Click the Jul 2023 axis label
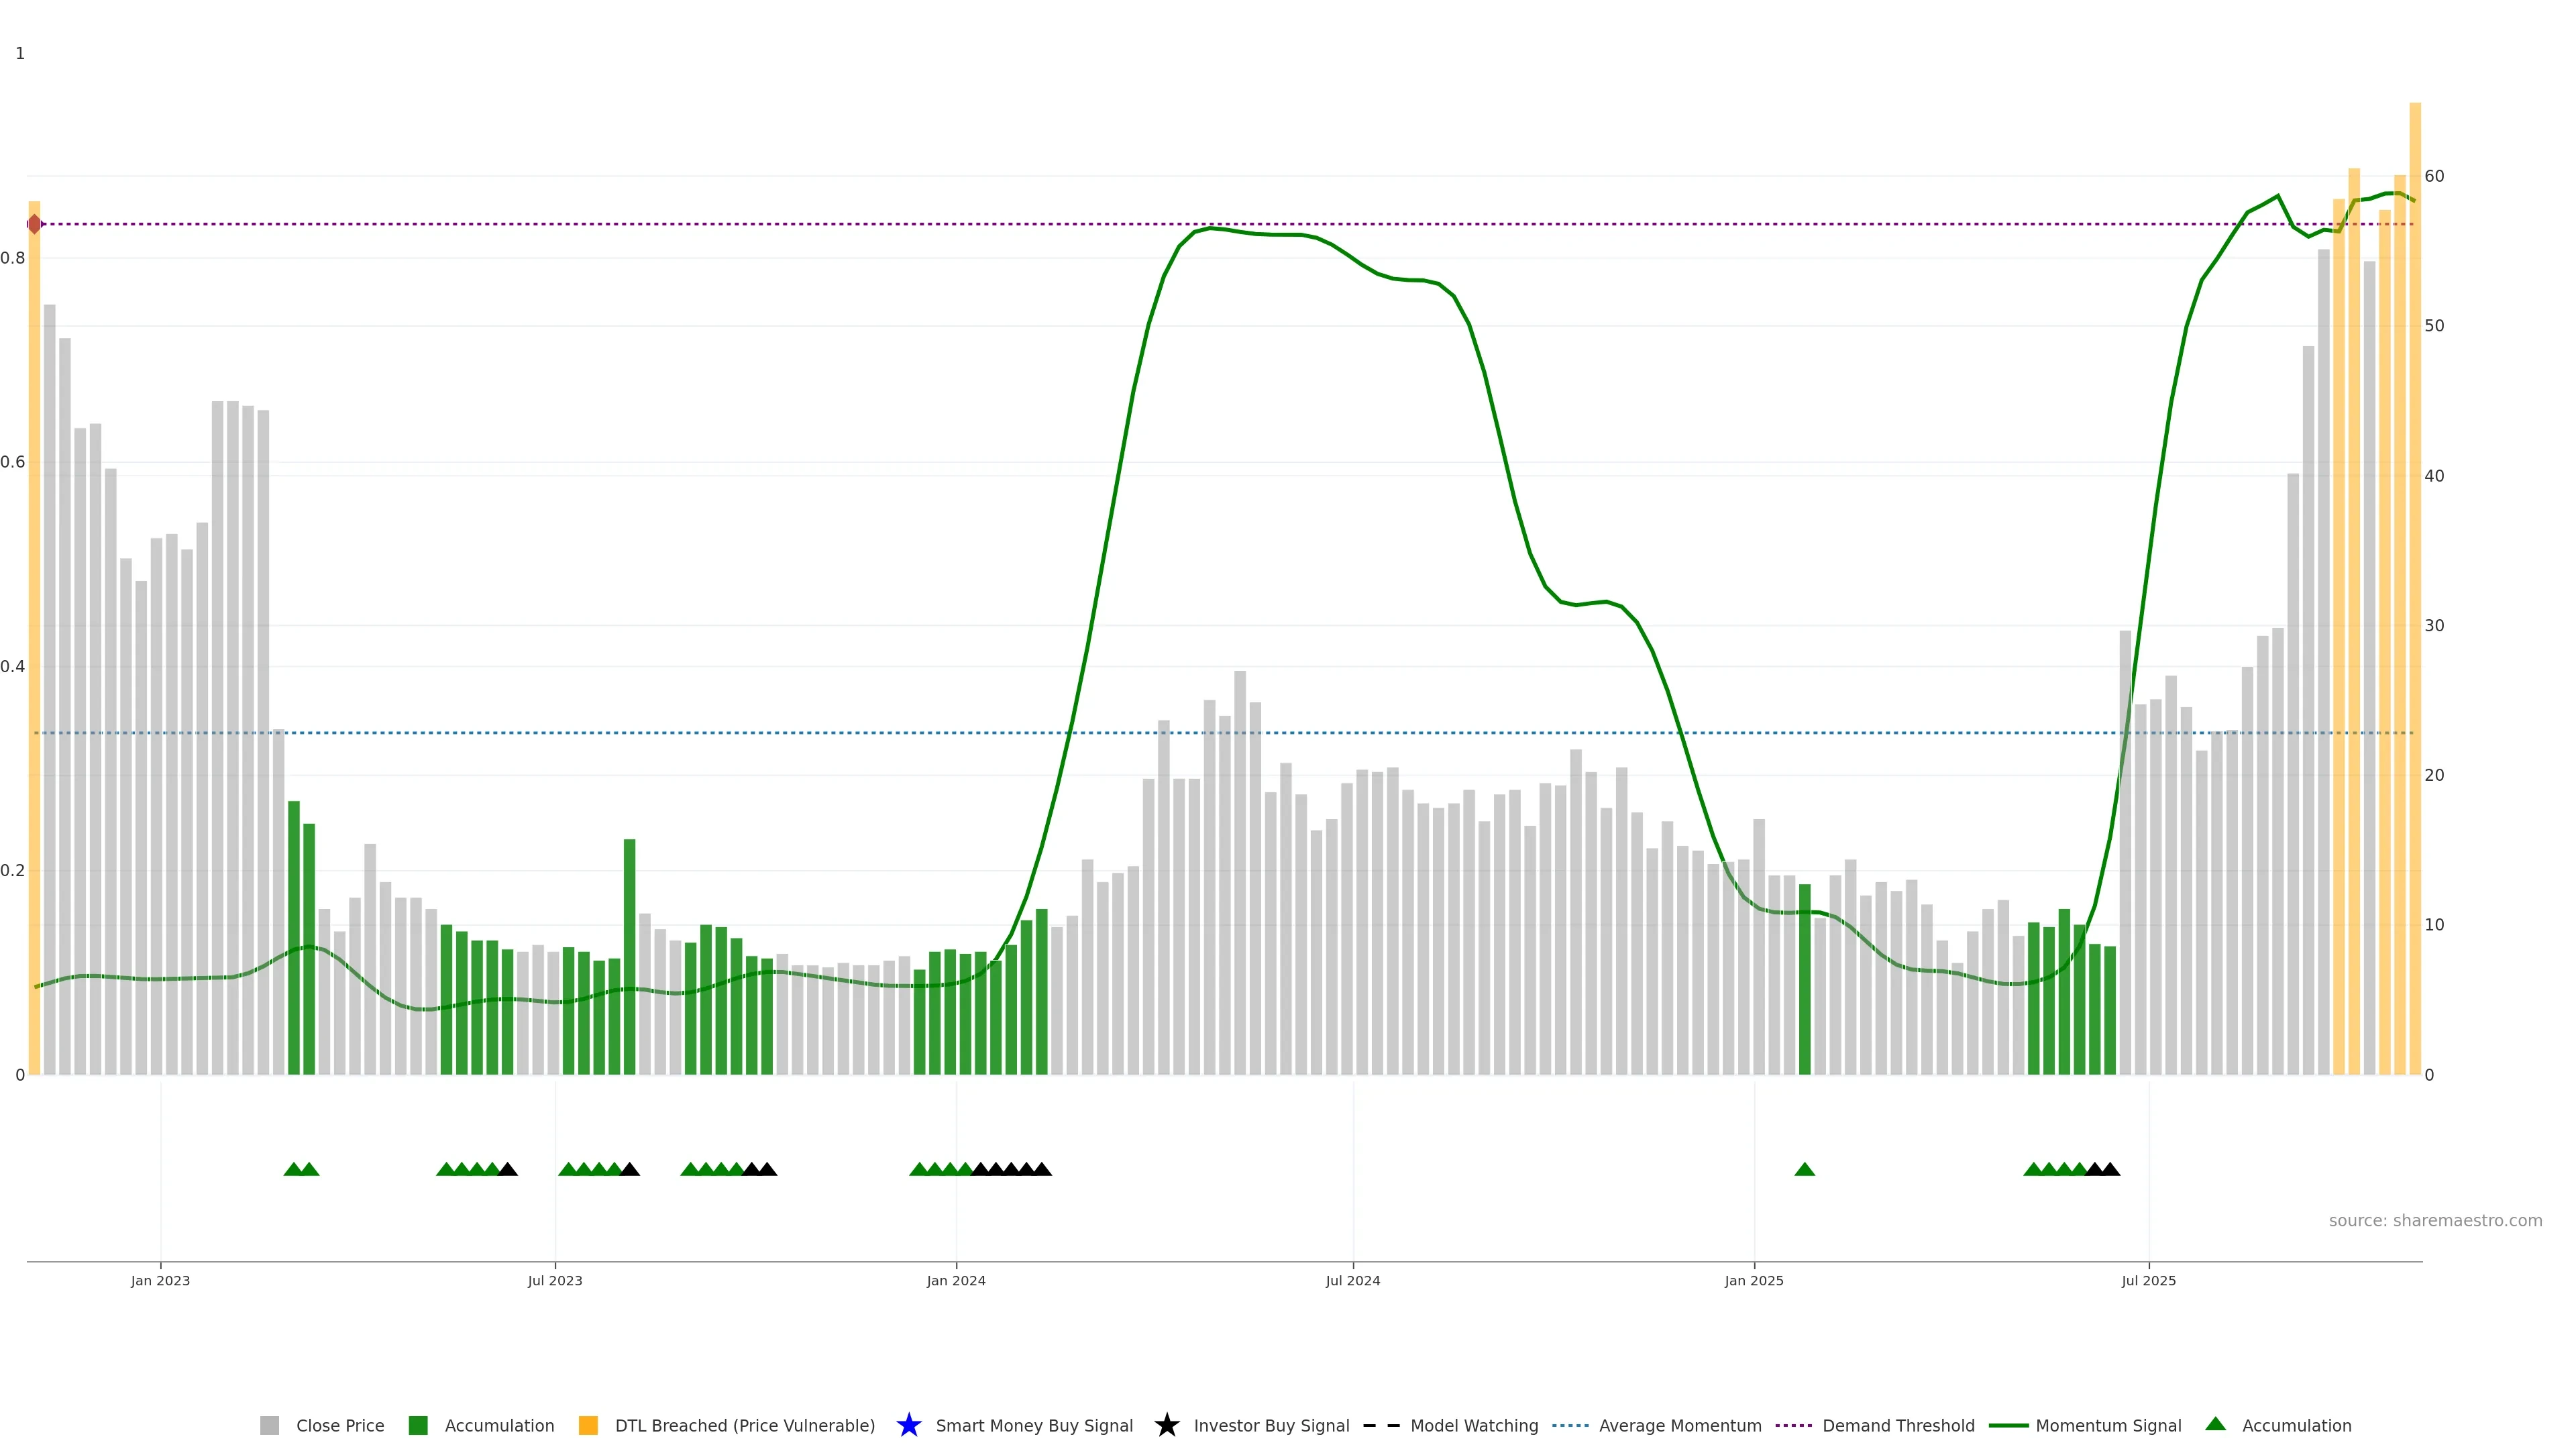Screen dimensions: 2576x1449 click(x=555, y=1280)
